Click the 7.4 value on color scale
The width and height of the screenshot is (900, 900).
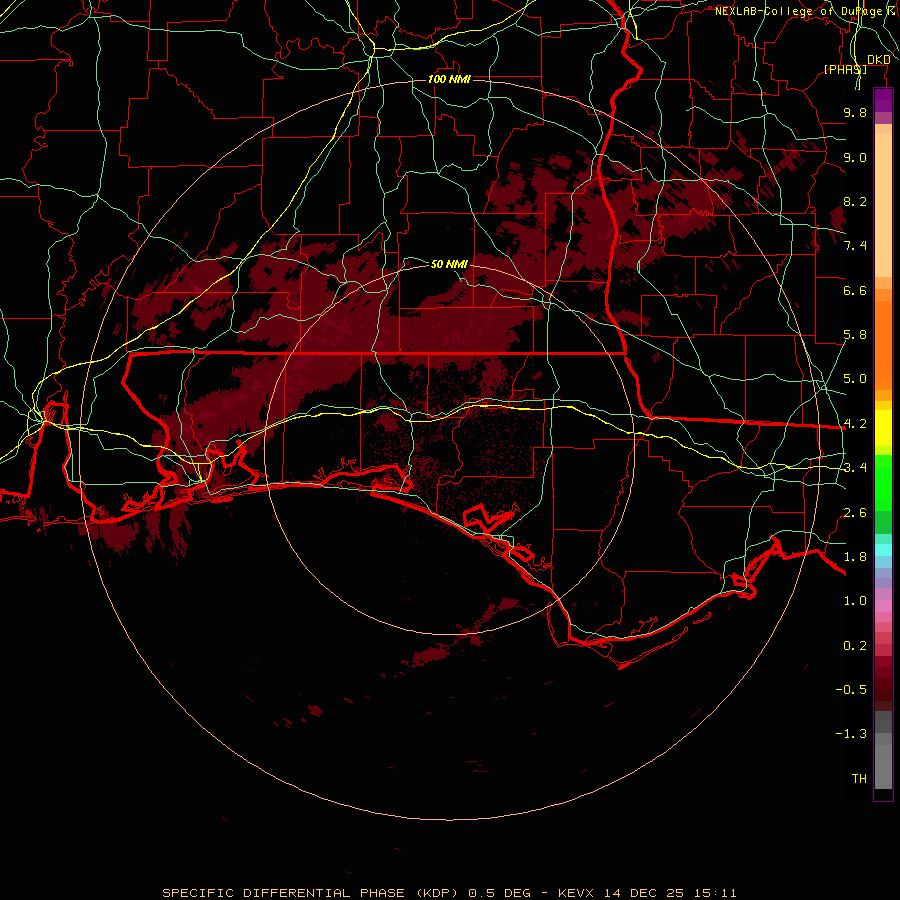(x=855, y=246)
